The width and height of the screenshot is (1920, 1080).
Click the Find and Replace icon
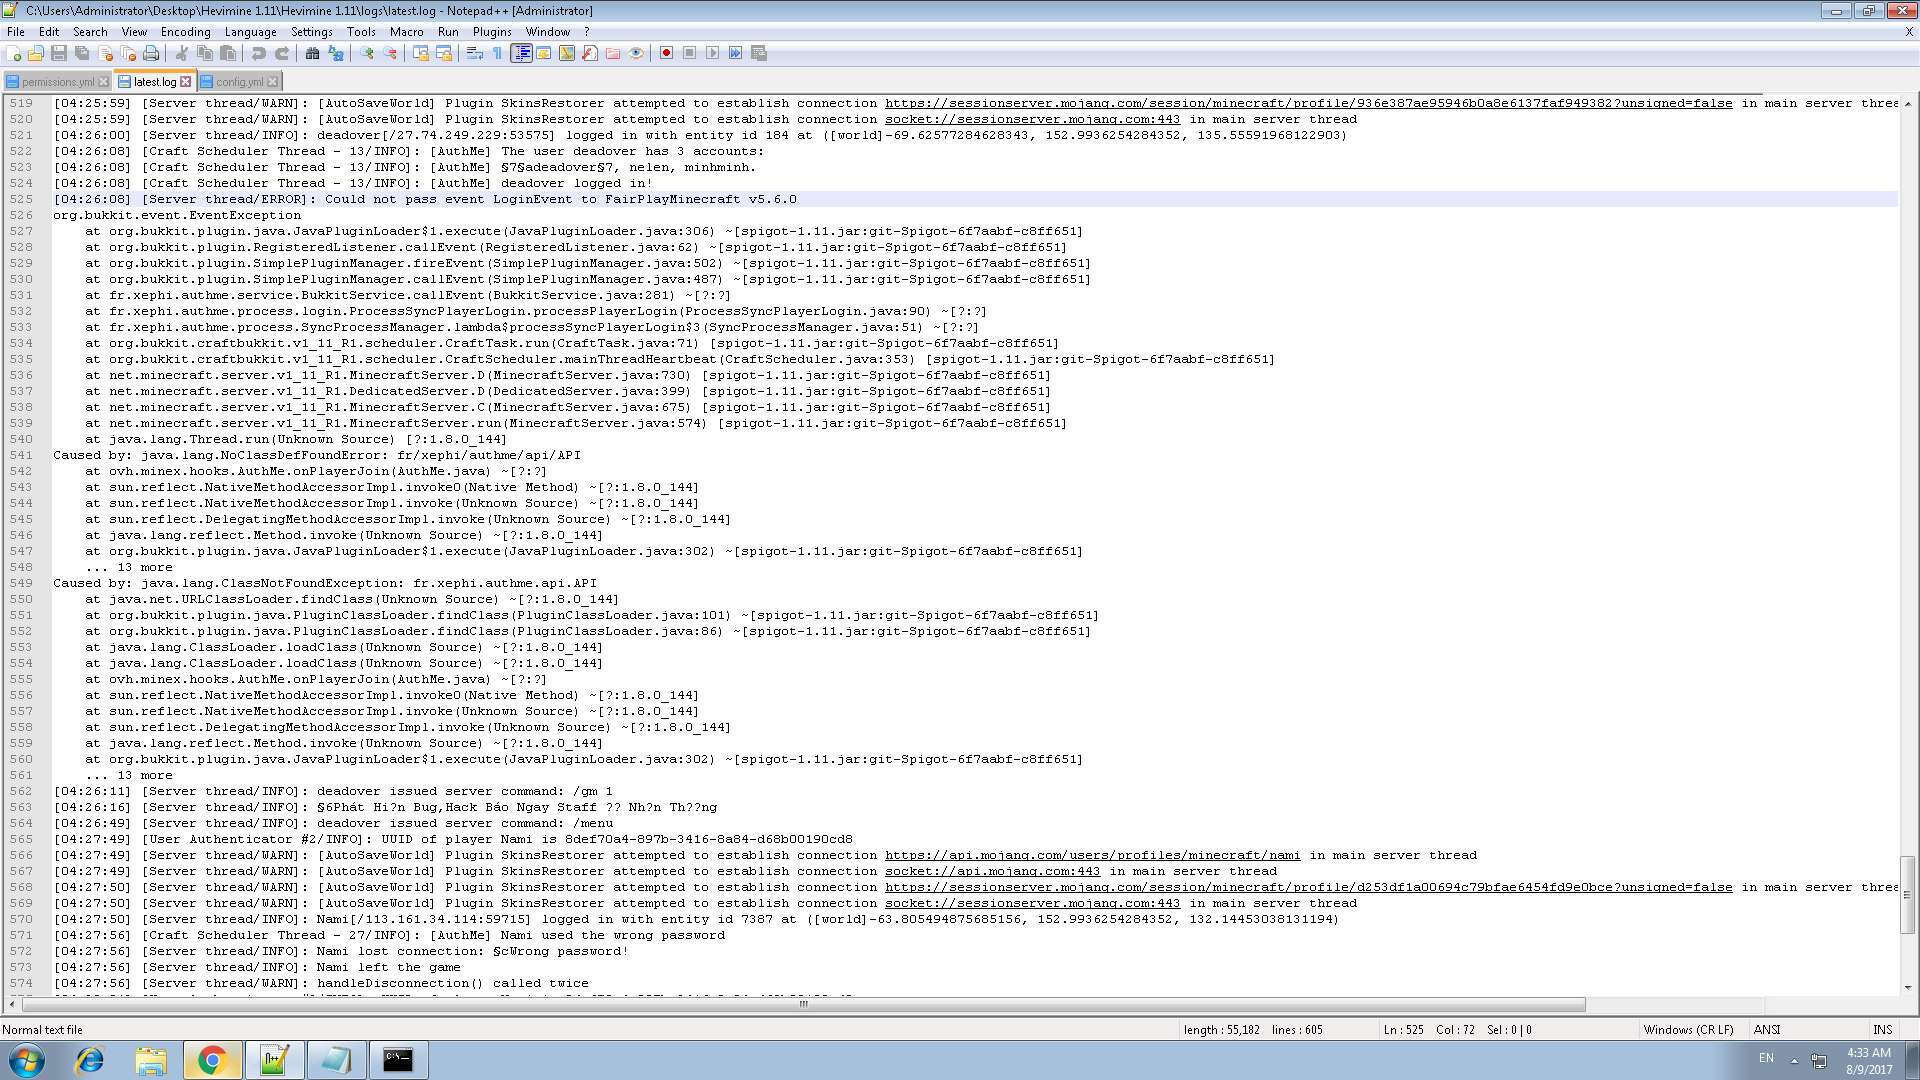tap(336, 53)
